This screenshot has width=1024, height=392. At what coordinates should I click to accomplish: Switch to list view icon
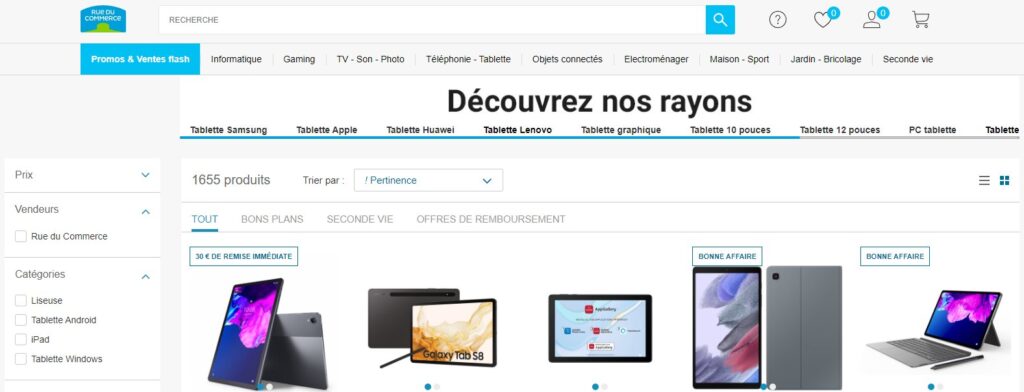click(x=984, y=180)
